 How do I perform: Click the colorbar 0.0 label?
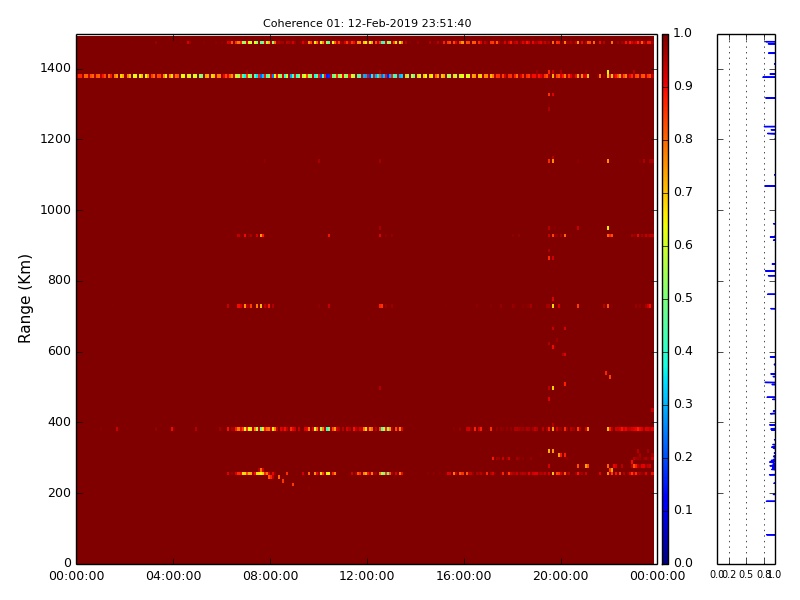[x=683, y=563]
